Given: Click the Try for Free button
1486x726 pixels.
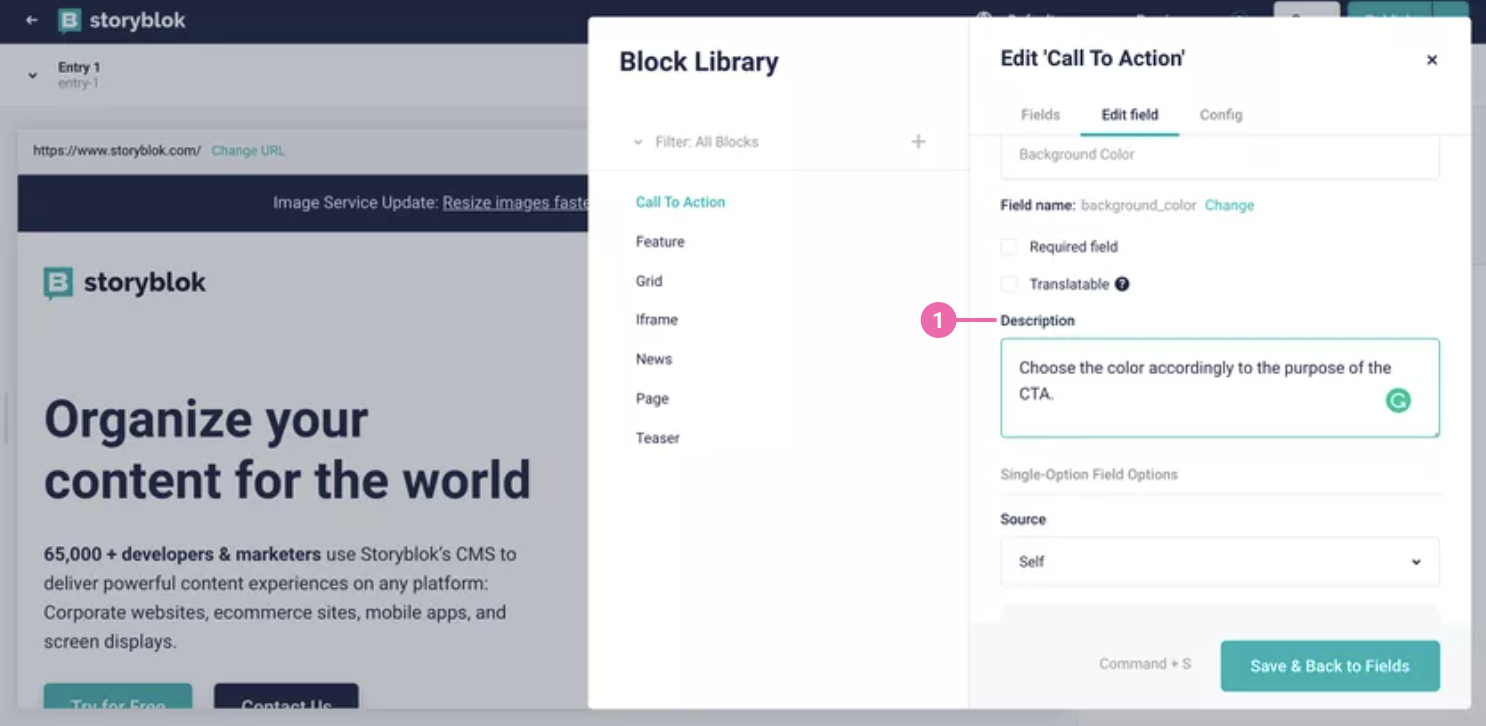Looking at the screenshot, I should (x=117, y=703).
